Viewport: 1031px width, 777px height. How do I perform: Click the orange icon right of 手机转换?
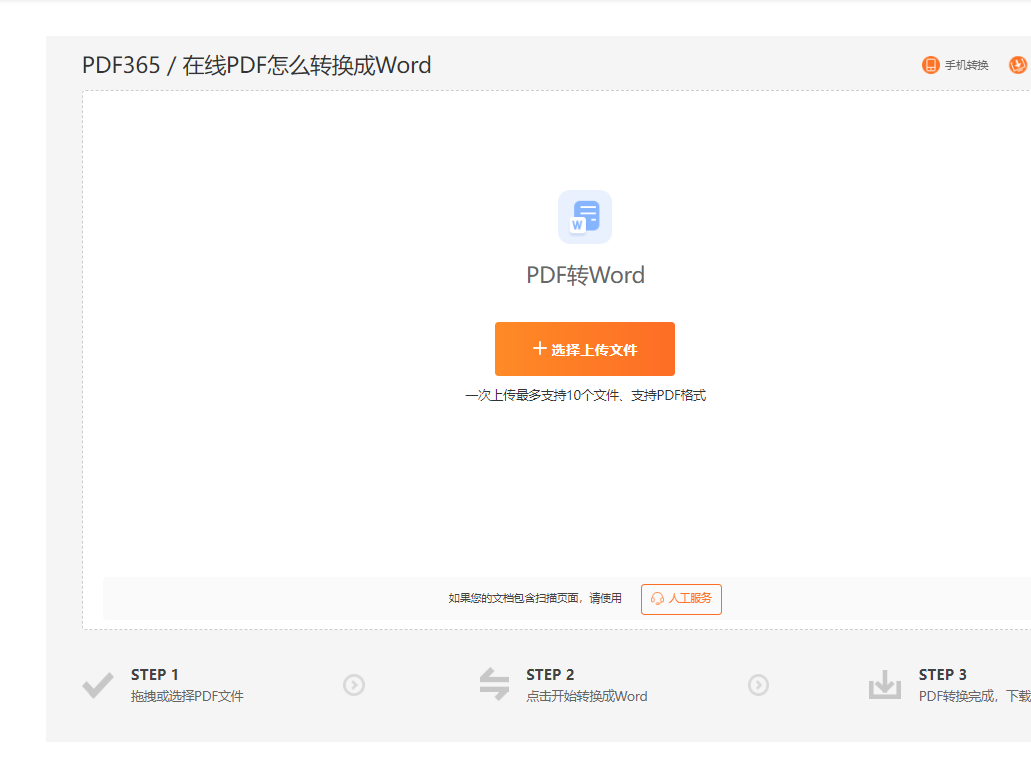click(x=1018, y=65)
